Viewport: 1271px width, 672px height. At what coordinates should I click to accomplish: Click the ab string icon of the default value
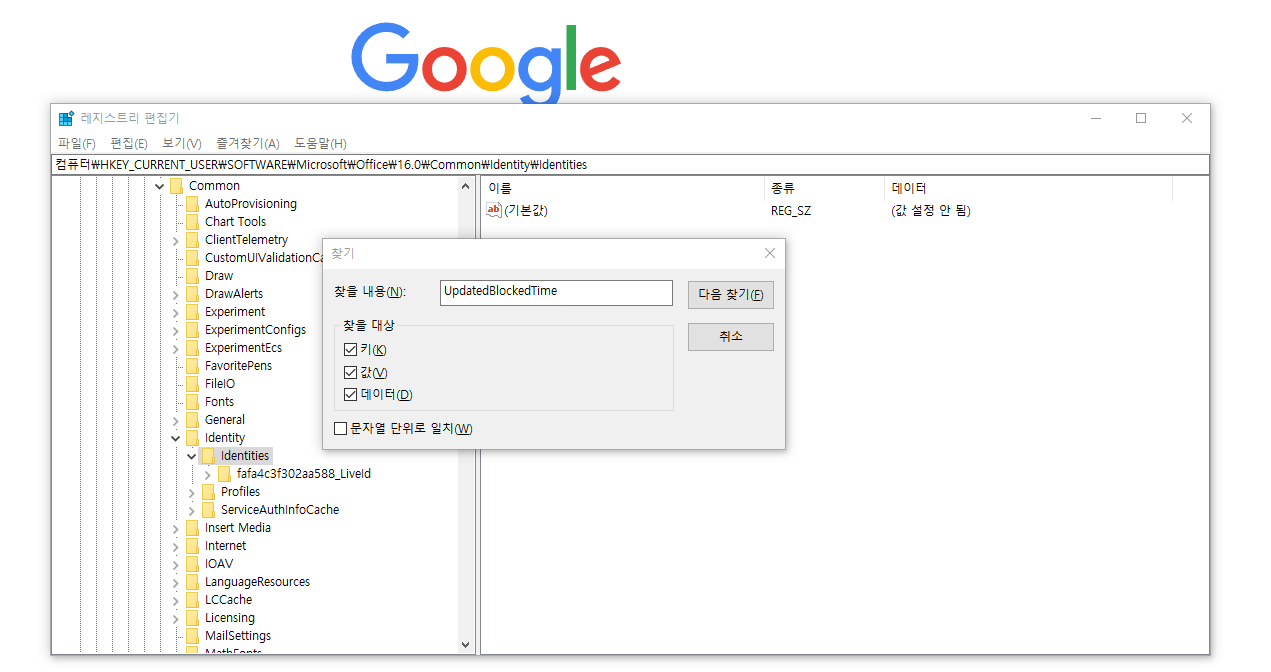(x=493, y=210)
